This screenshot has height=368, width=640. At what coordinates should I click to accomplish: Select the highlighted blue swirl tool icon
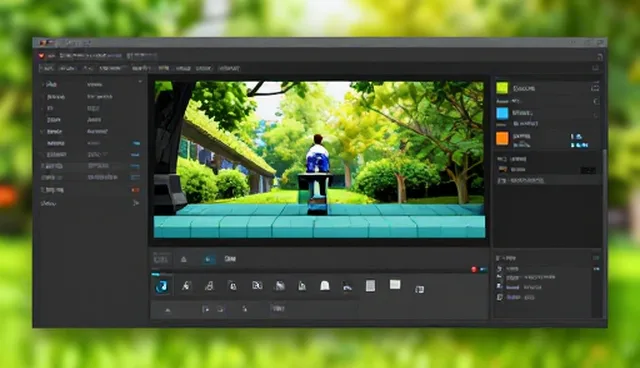point(162,286)
